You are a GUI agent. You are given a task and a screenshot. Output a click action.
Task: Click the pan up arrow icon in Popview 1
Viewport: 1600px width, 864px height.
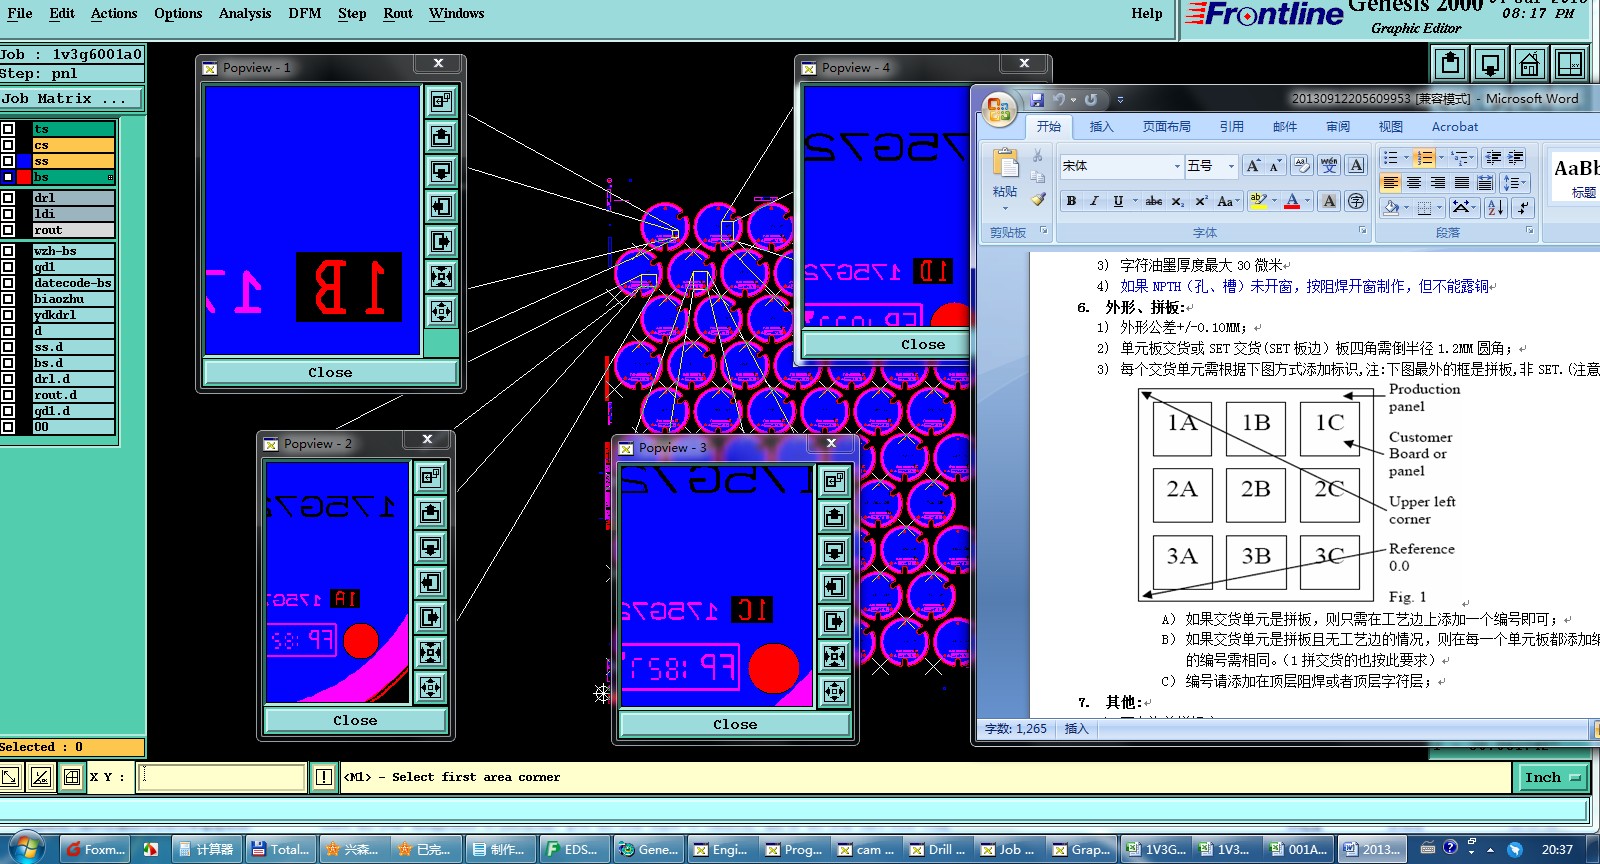pos(441,136)
